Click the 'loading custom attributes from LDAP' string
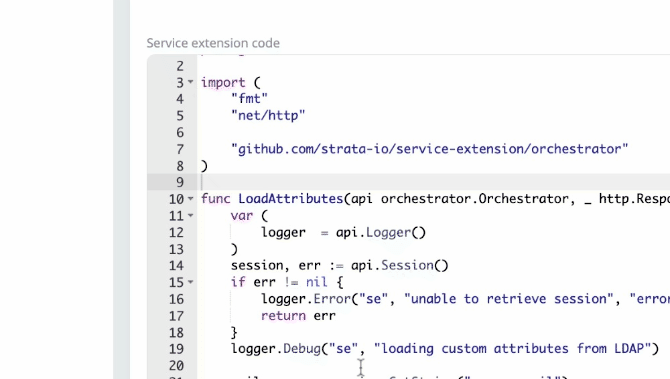The width and height of the screenshot is (670, 379). 512,349
